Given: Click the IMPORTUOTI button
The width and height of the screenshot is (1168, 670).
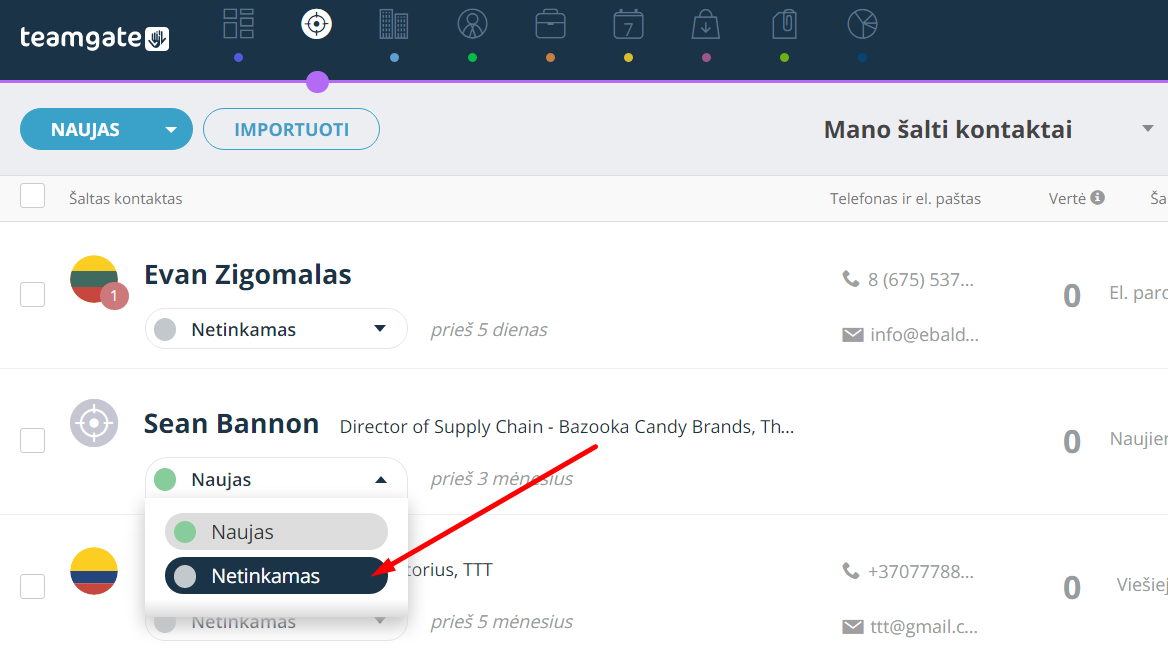Looking at the screenshot, I should (291, 129).
